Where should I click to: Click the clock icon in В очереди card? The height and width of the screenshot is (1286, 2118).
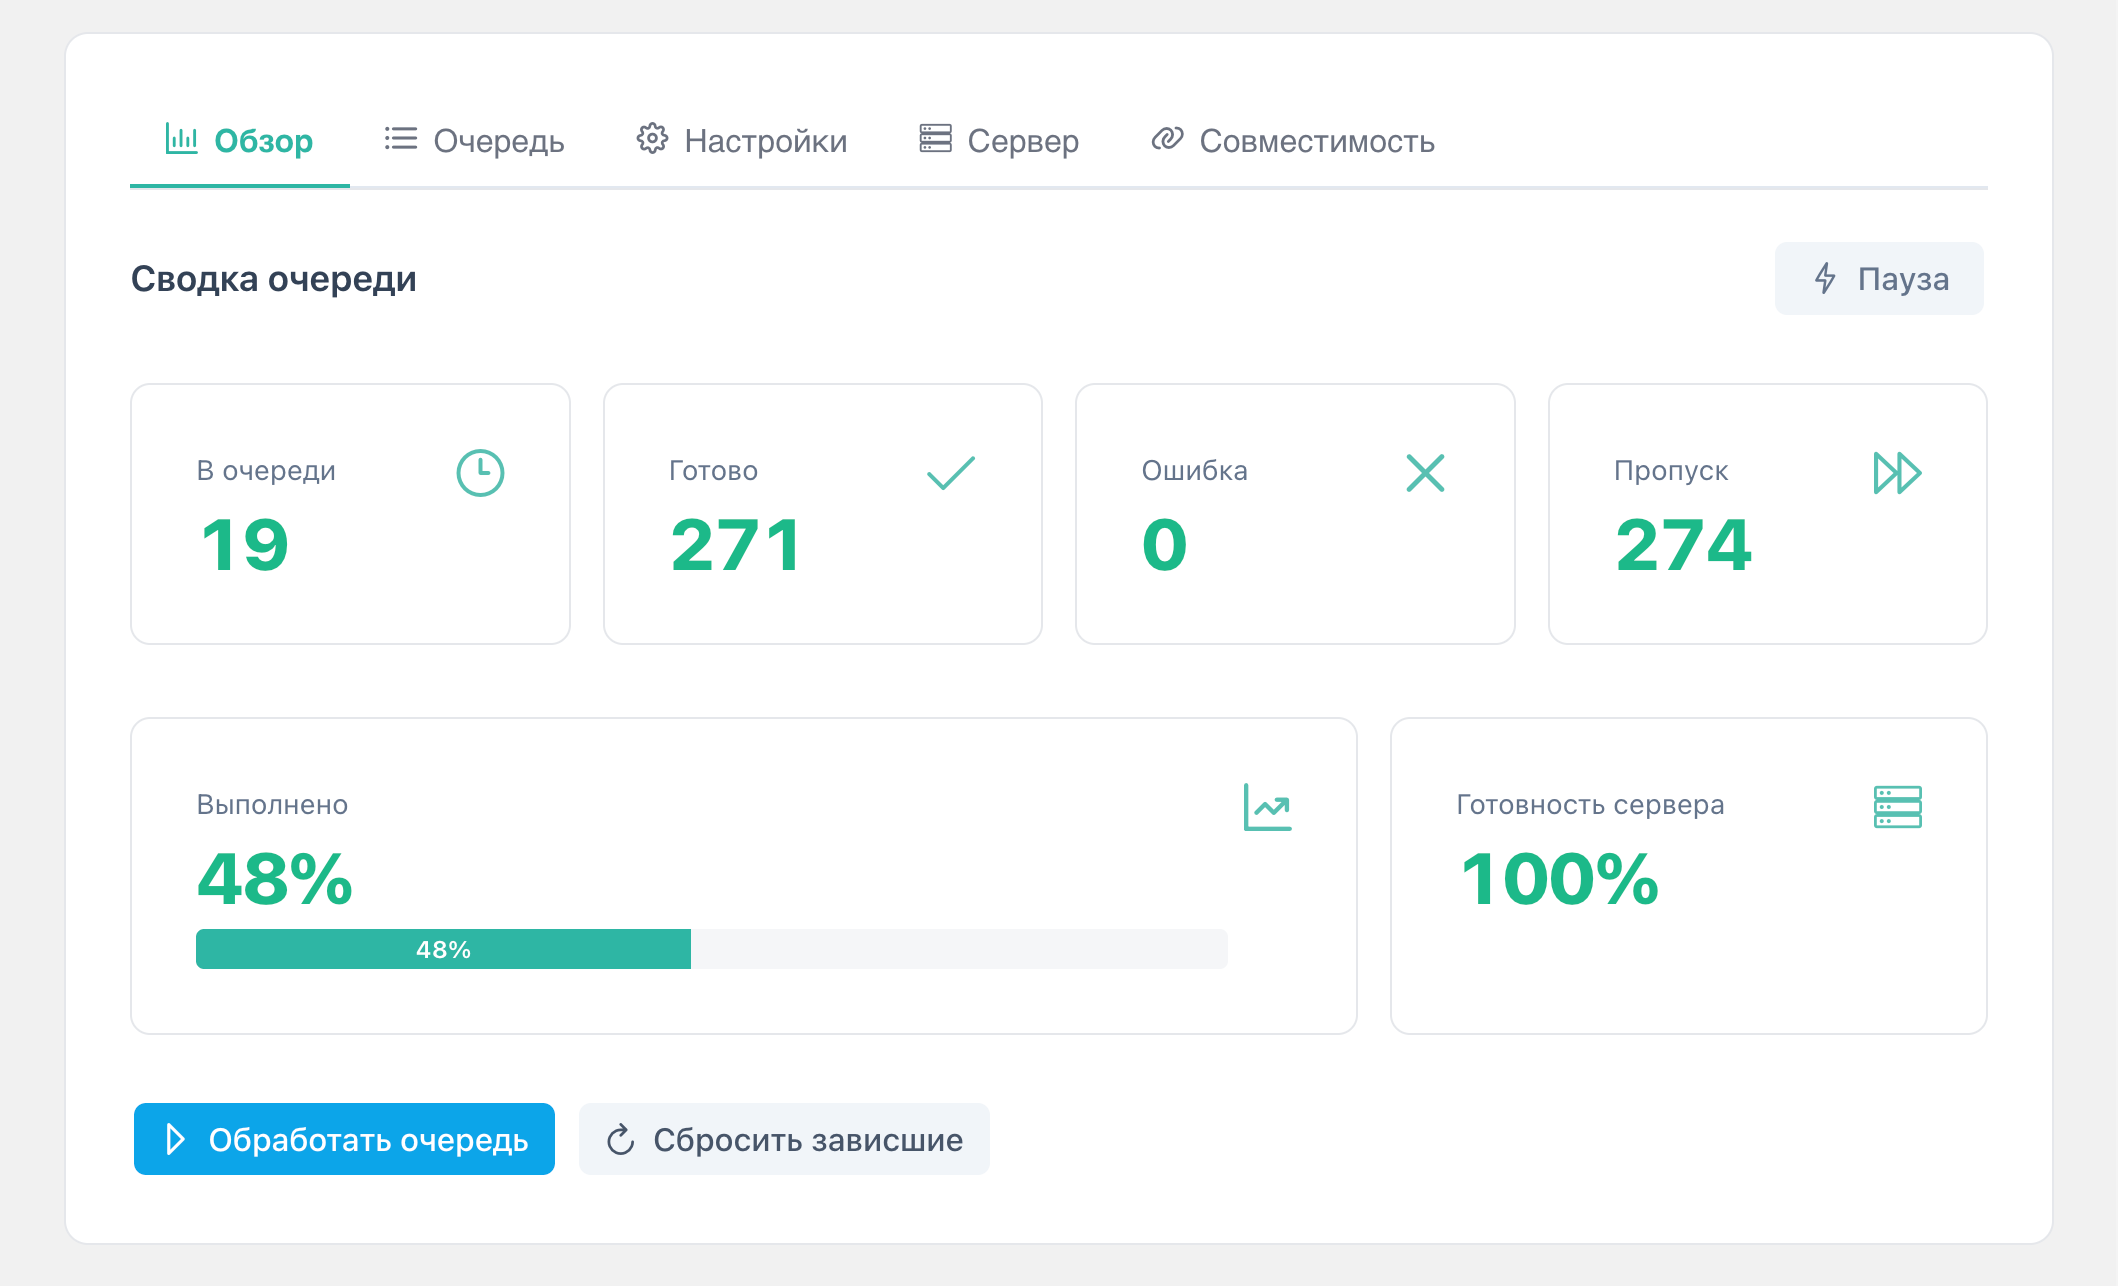[x=480, y=473]
